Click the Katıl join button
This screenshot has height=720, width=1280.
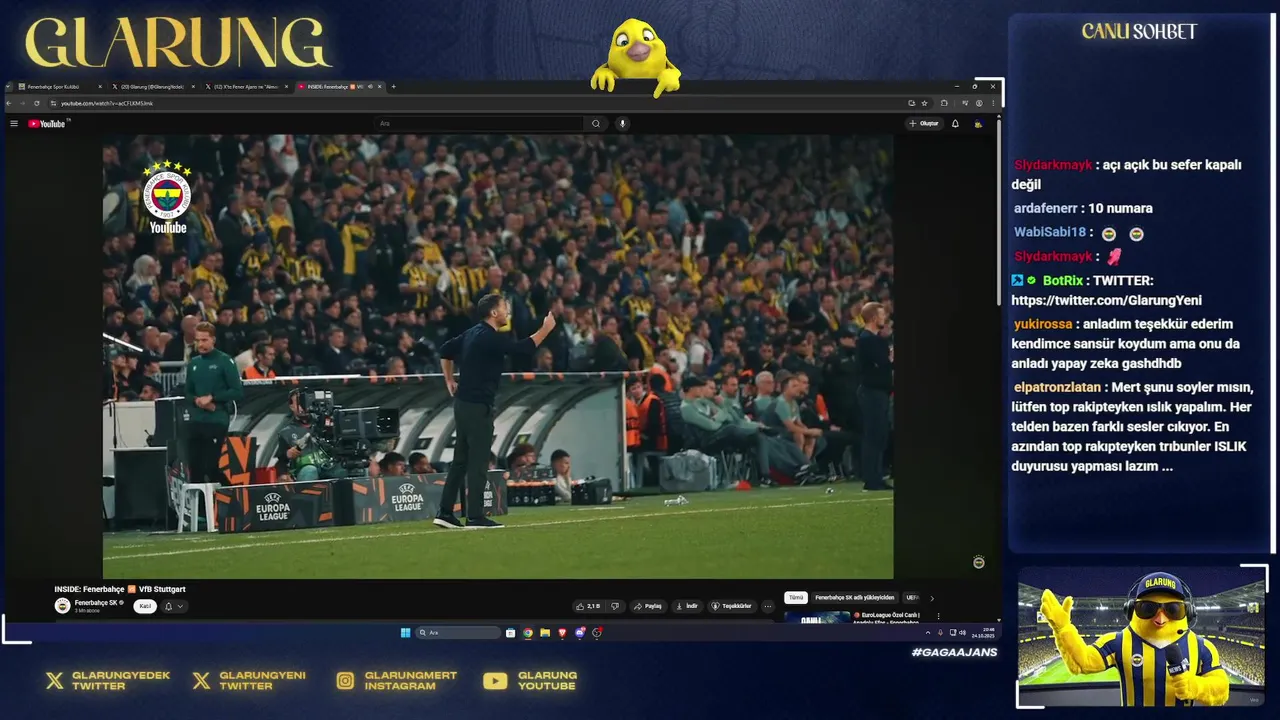pyautogui.click(x=145, y=606)
